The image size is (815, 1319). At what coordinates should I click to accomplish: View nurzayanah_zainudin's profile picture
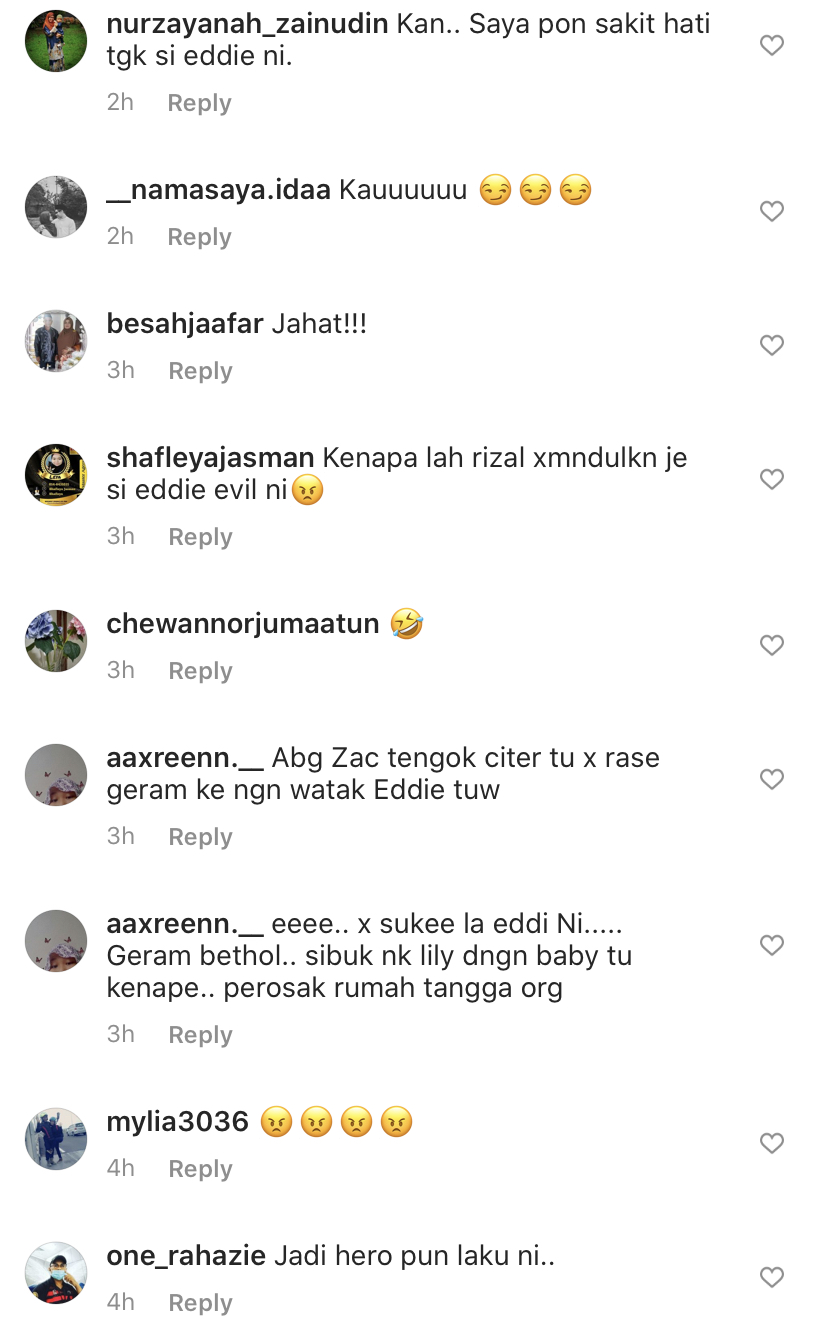(56, 41)
